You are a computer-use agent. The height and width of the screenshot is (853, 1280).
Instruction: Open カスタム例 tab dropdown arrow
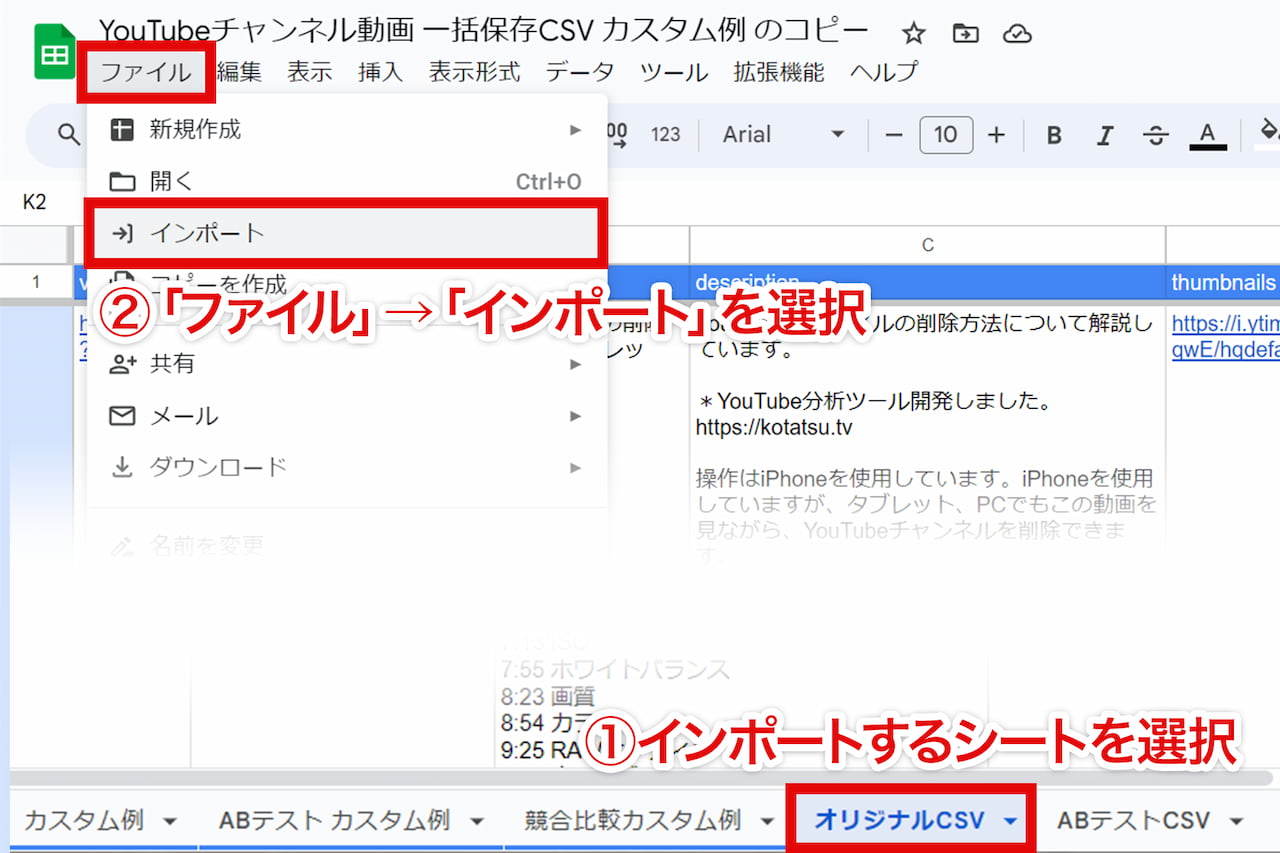169,822
